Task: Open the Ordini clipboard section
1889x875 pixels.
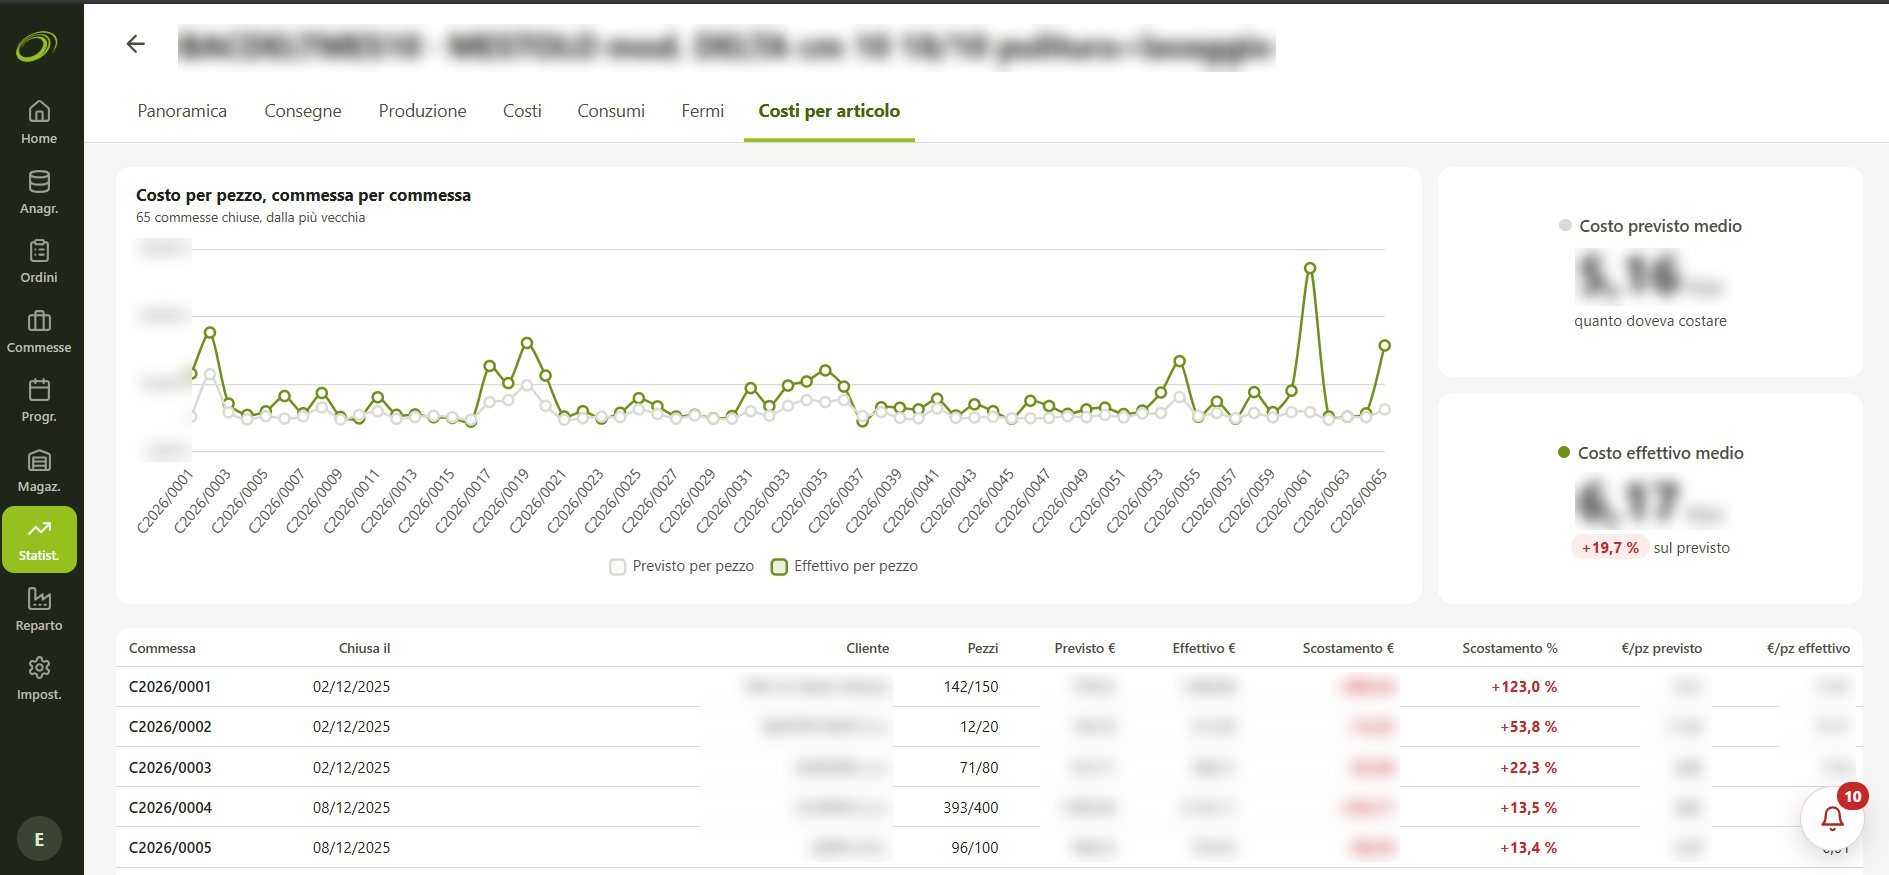Action: tap(39, 261)
